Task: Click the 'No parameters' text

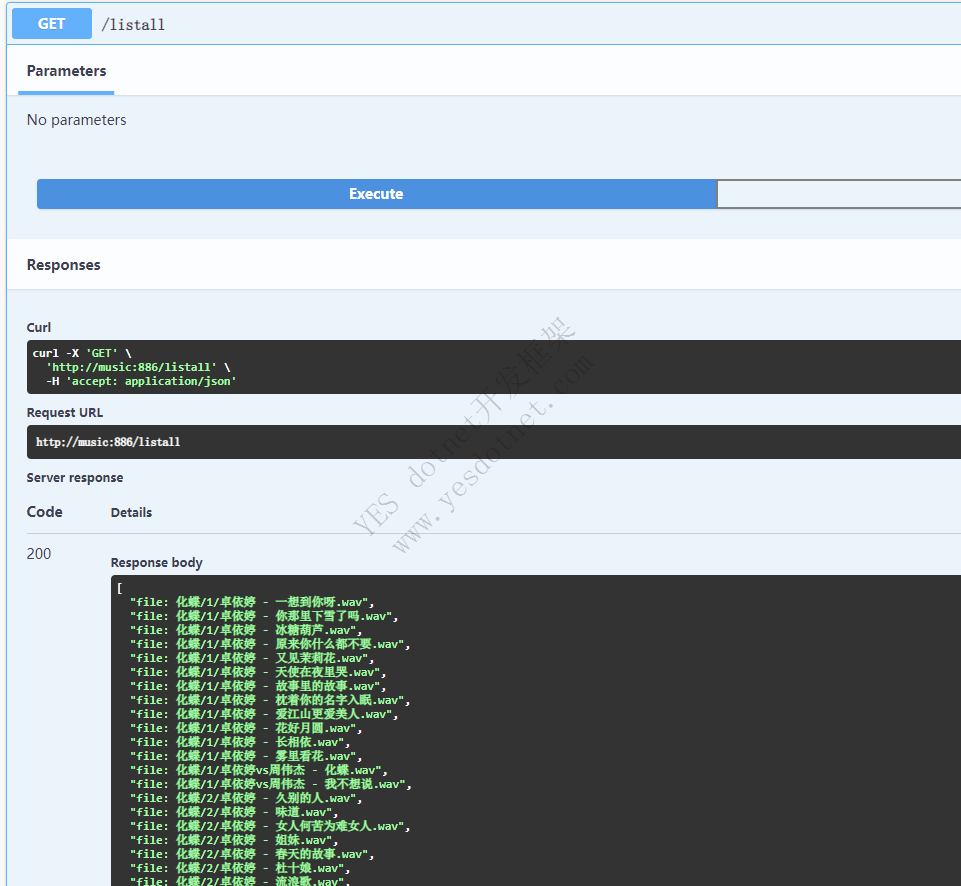Action: point(77,120)
